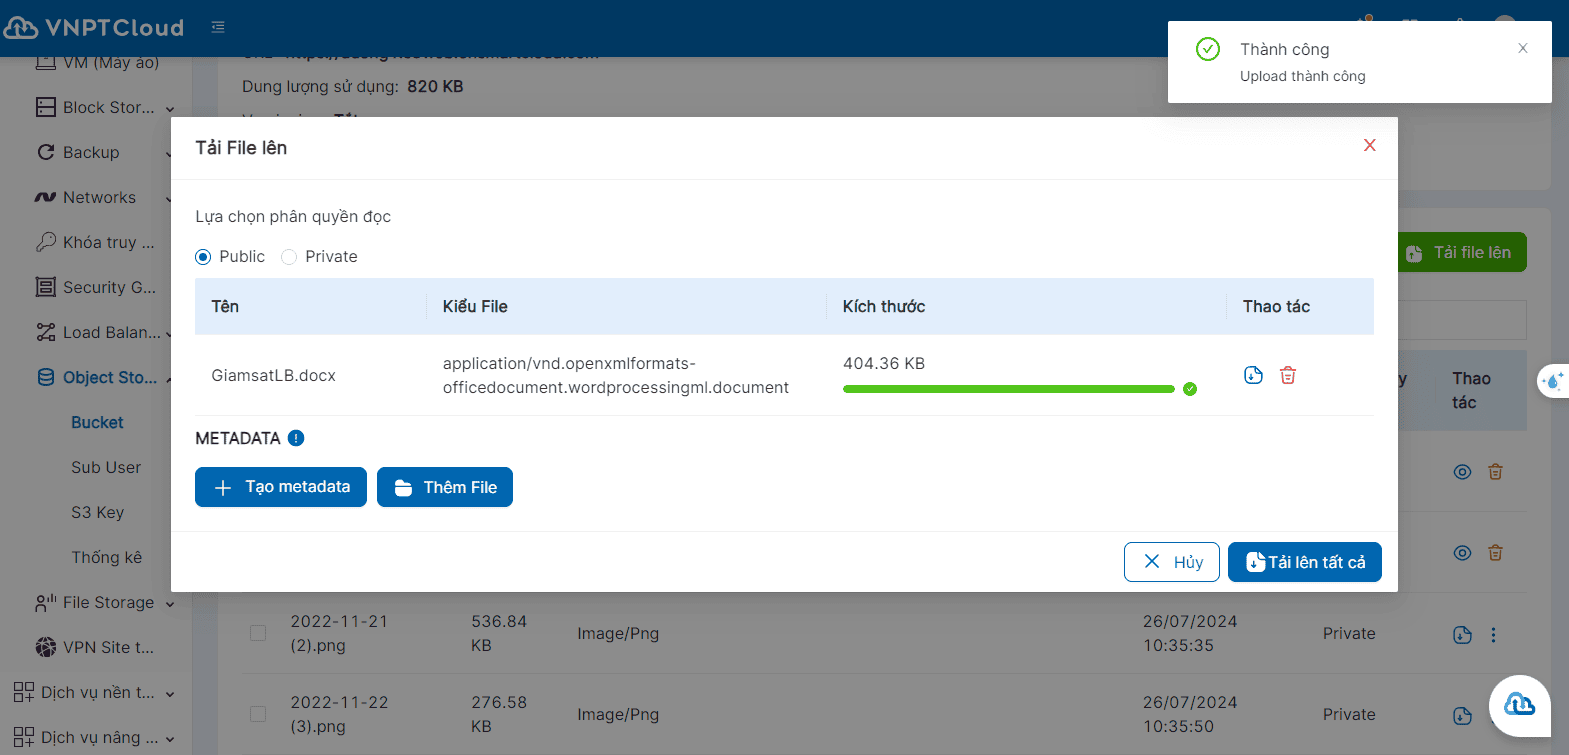The height and width of the screenshot is (755, 1569).
Task: Open the Thống kê submenu item
Action: click(x=106, y=557)
